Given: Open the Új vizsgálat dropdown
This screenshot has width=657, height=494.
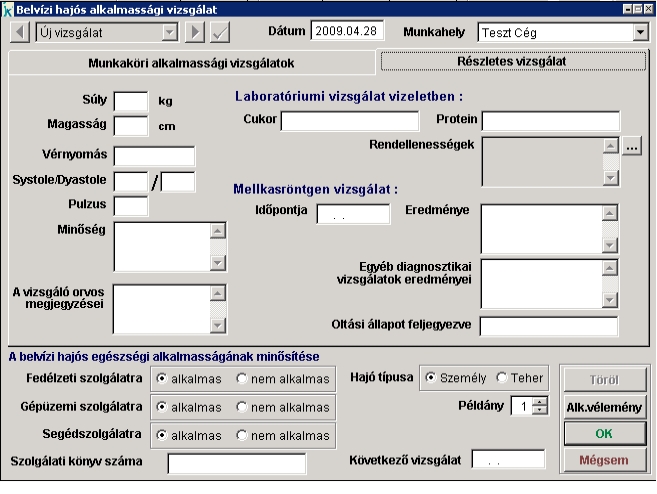Looking at the screenshot, I should (168, 32).
